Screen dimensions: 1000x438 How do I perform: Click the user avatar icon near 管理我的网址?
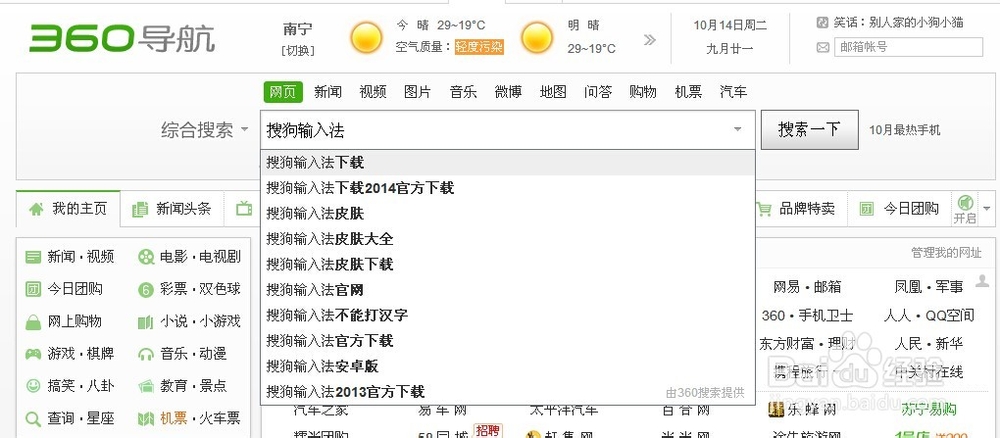(x=982, y=281)
